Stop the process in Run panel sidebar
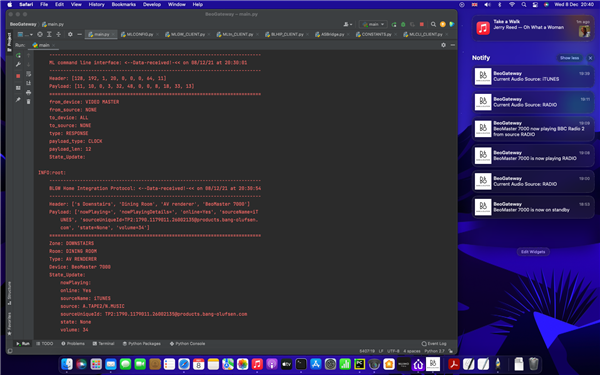The width and height of the screenshot is (600, 375). point(18,76)
